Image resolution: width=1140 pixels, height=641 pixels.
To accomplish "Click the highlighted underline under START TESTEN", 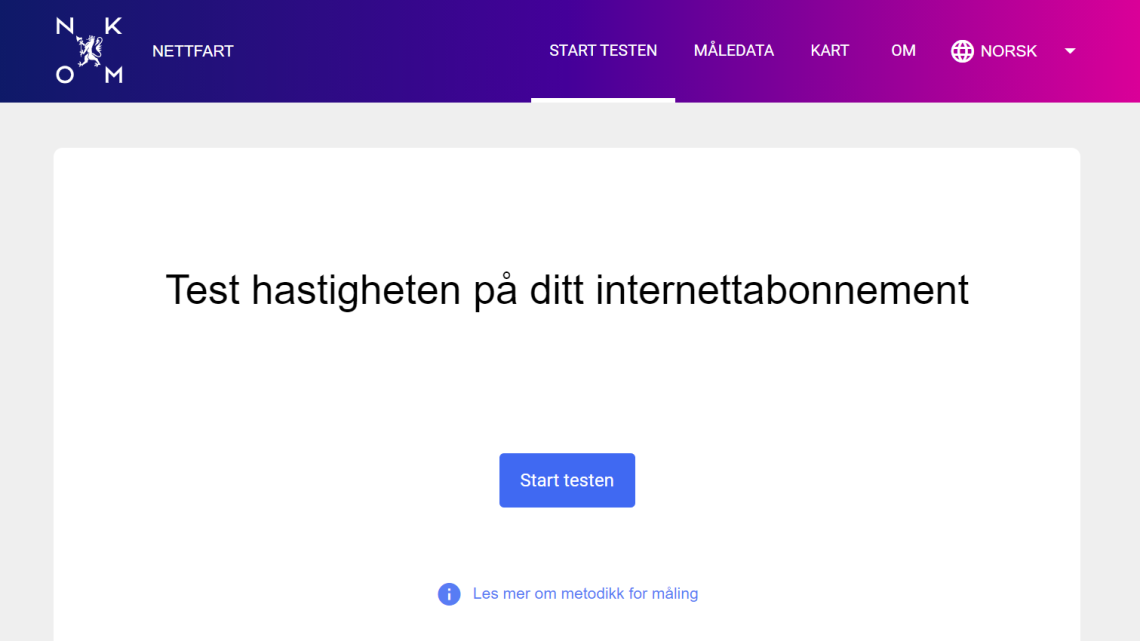I will click(x=602, y=99).
